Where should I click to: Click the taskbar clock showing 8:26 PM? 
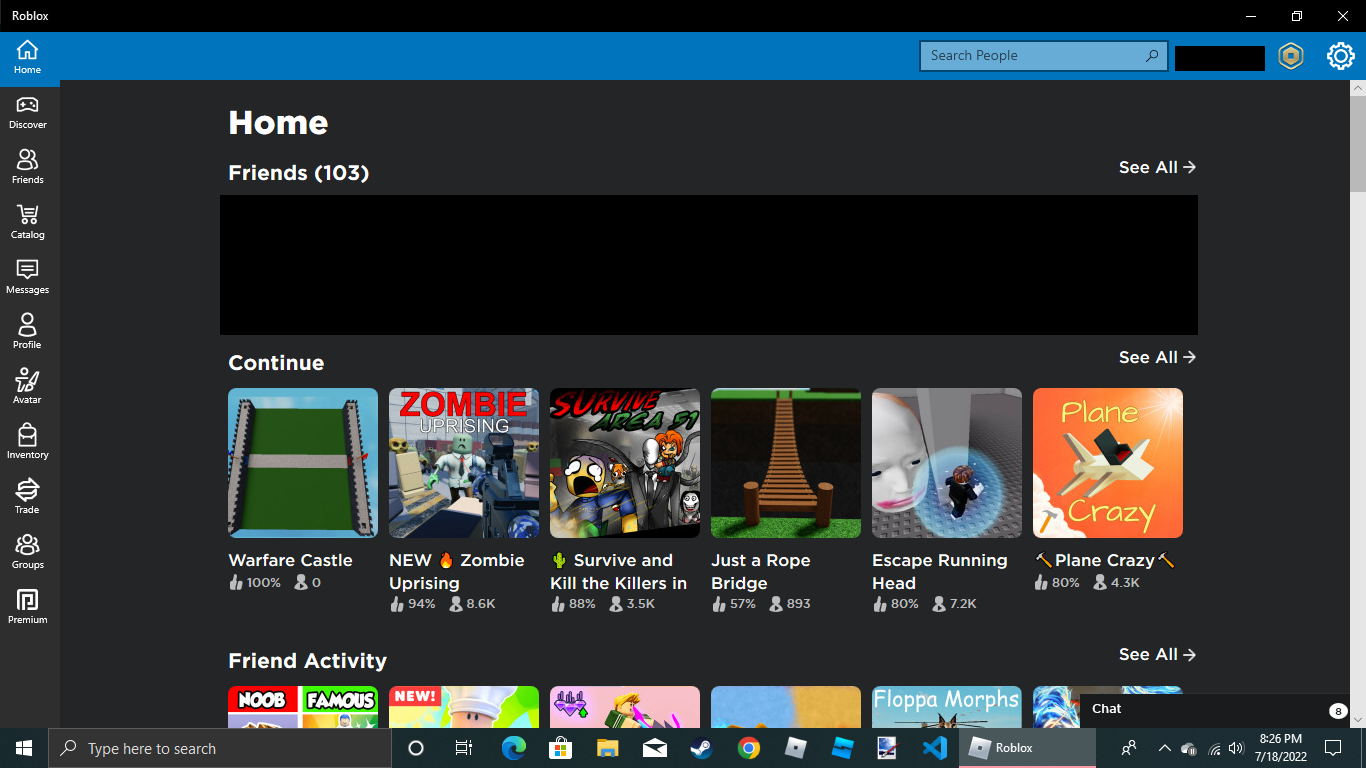pos(1280,748)
